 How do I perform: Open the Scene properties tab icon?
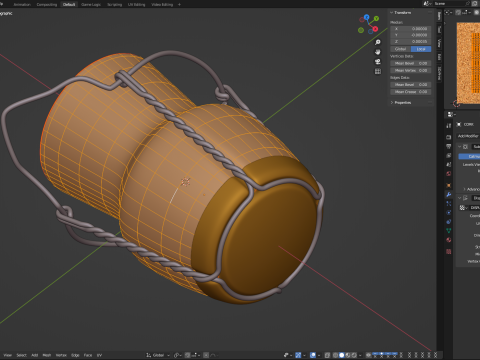(449, 164)
